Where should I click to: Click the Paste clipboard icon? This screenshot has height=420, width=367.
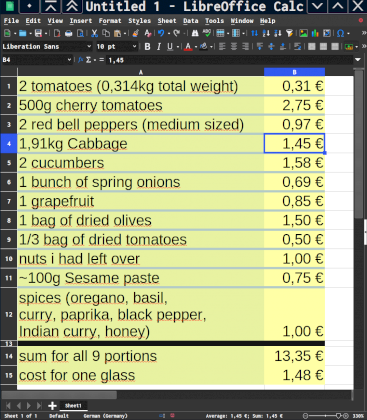[117, 33]
